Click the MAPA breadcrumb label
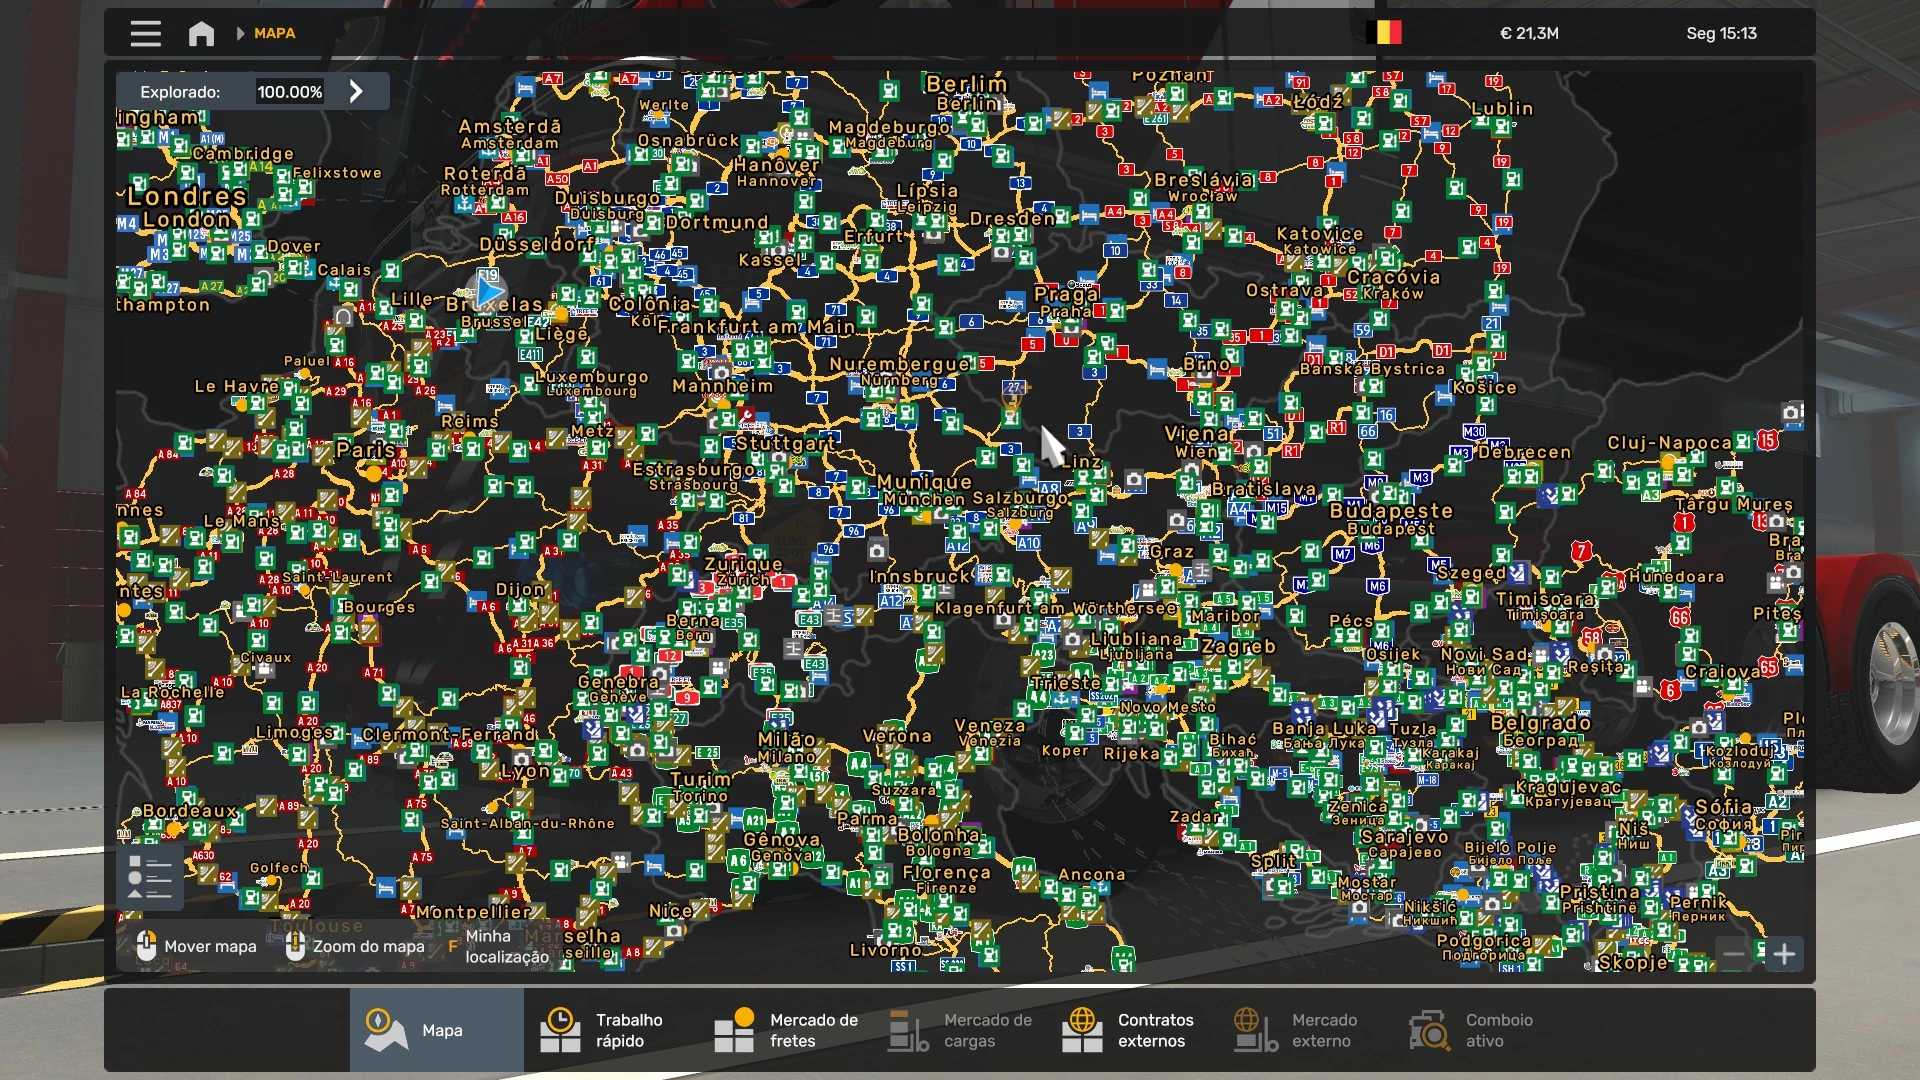 274,33
